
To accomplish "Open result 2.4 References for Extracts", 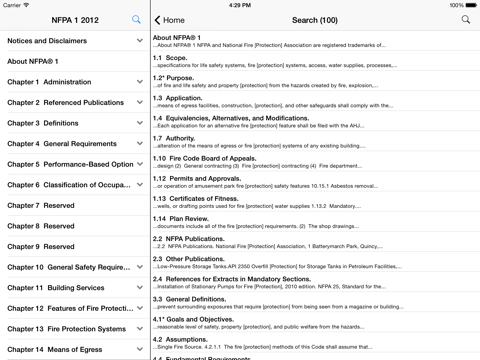I will coord(315,282).
